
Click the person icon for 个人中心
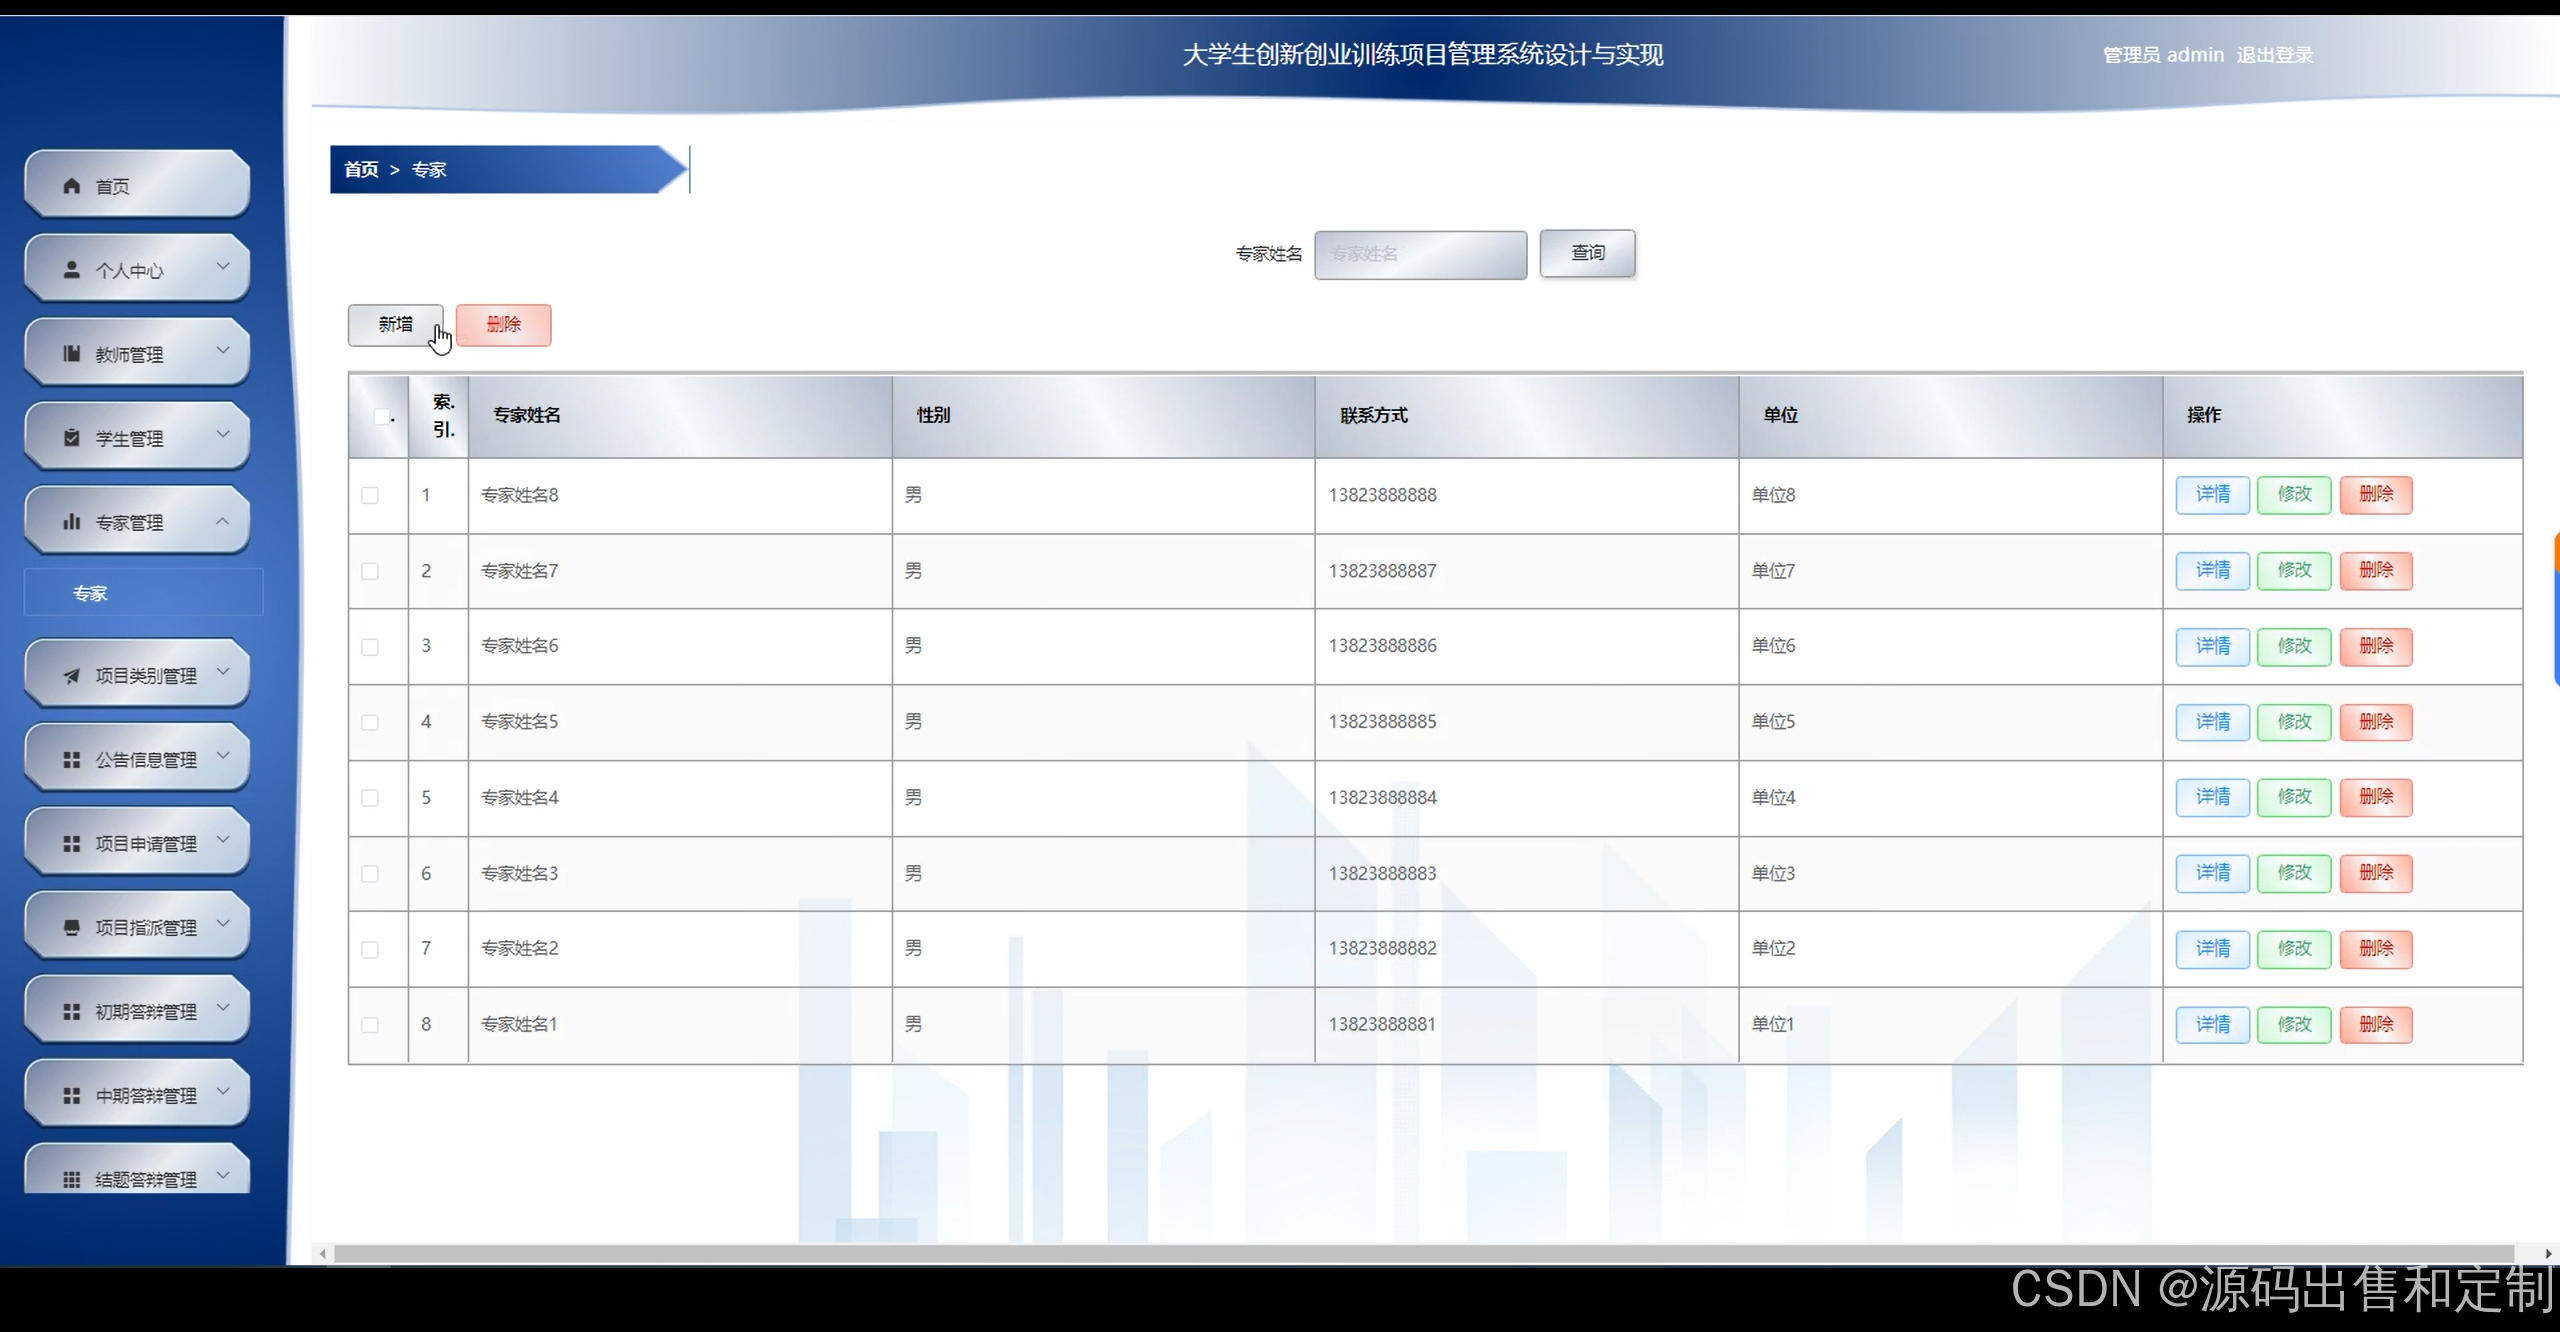(71, 270)
